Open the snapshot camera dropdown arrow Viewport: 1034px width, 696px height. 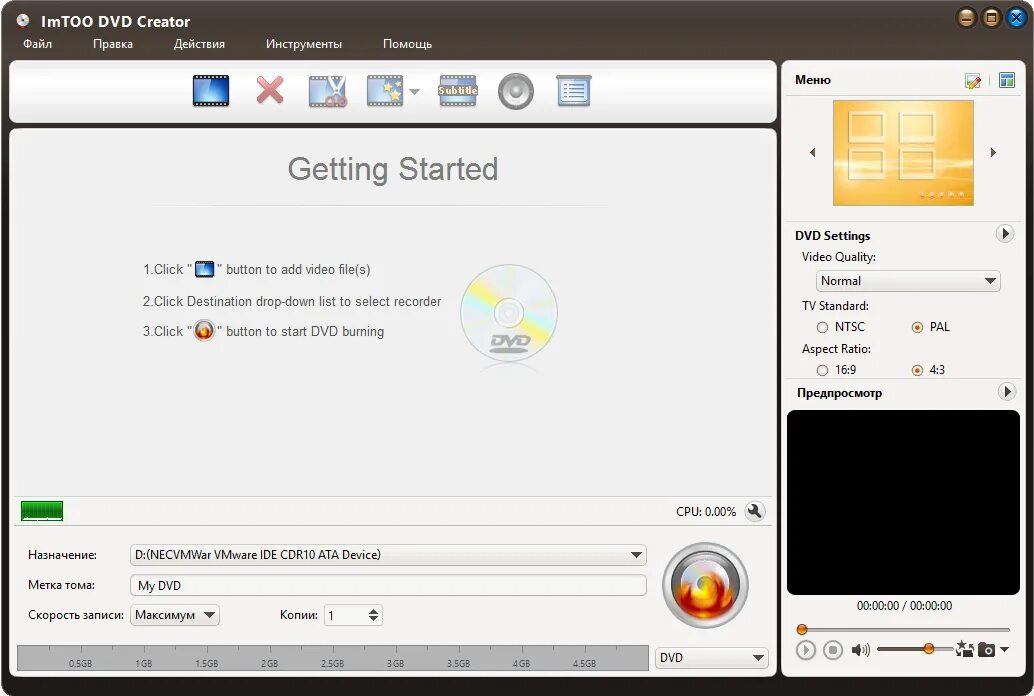1004,650
